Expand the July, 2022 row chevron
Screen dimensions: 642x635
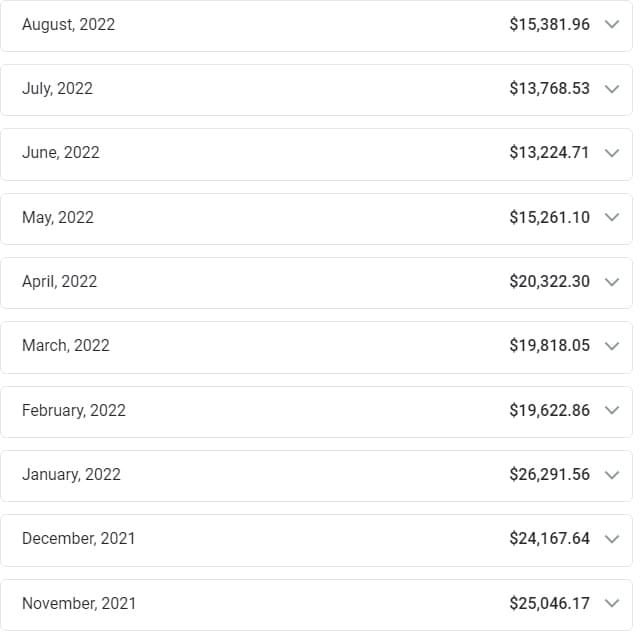pyautogui.click(x=613, y=89)
